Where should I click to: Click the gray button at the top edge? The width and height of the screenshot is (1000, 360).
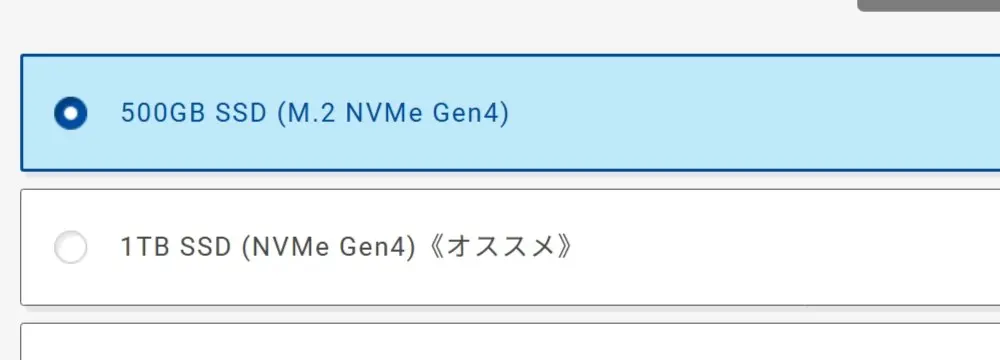[x=929, y=5]
